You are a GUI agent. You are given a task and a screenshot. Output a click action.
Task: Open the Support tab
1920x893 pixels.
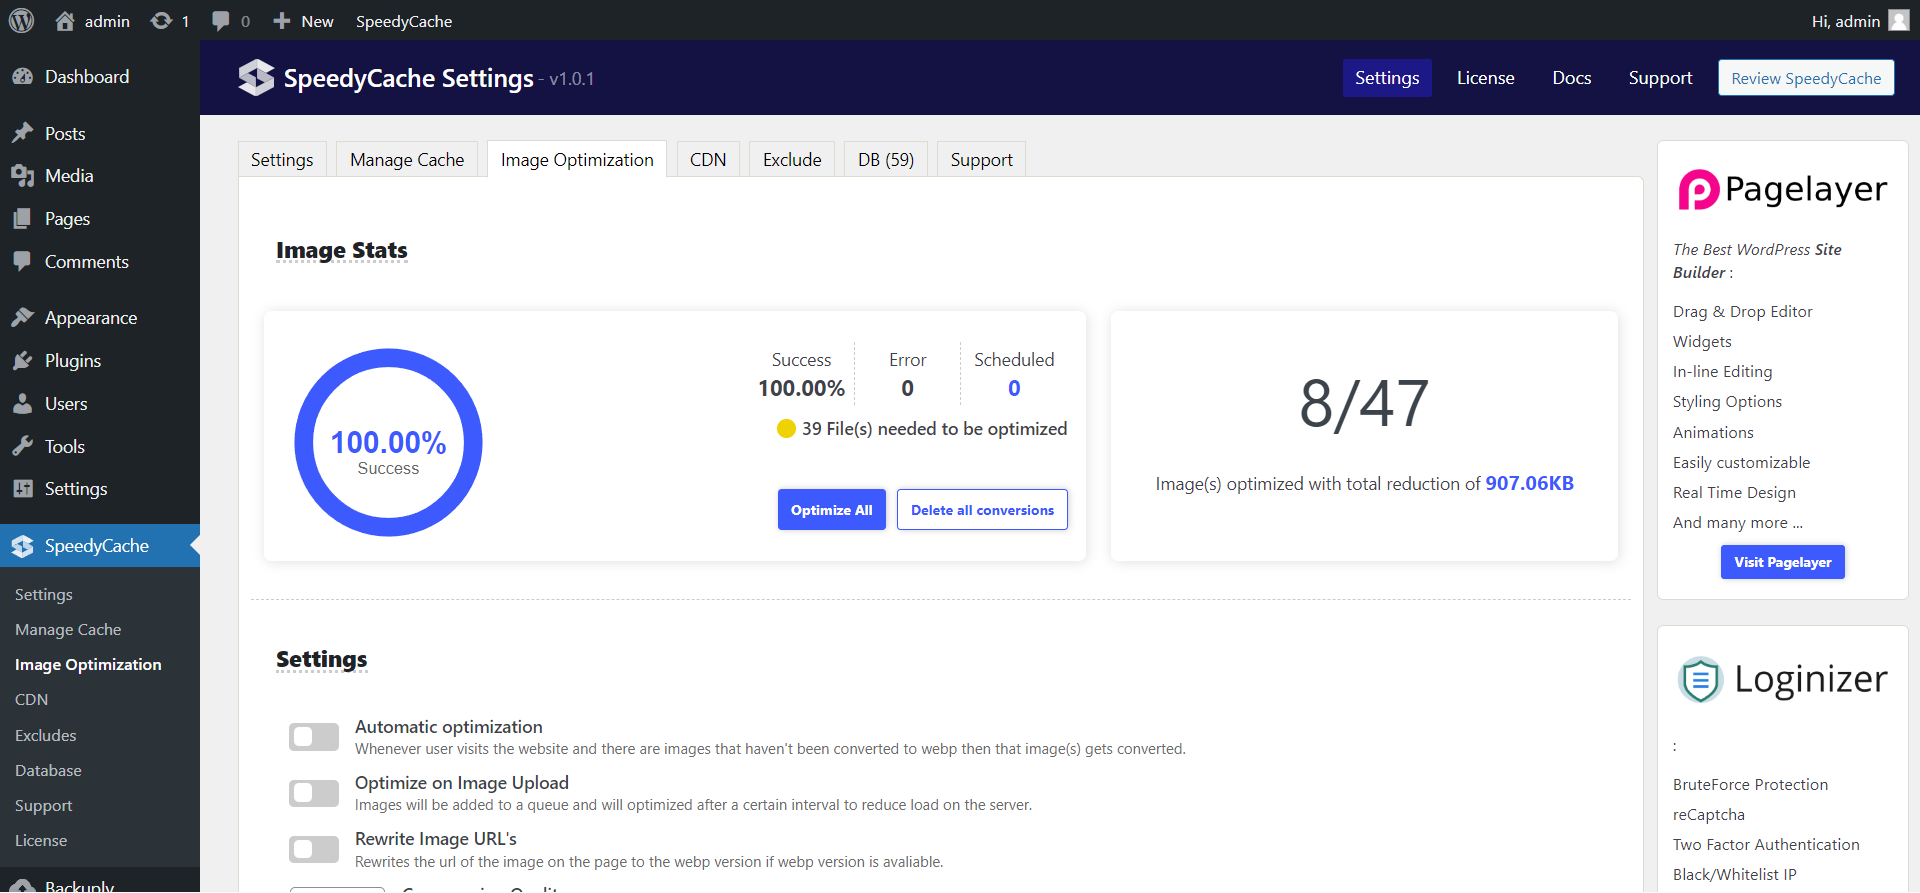point(981,160)
